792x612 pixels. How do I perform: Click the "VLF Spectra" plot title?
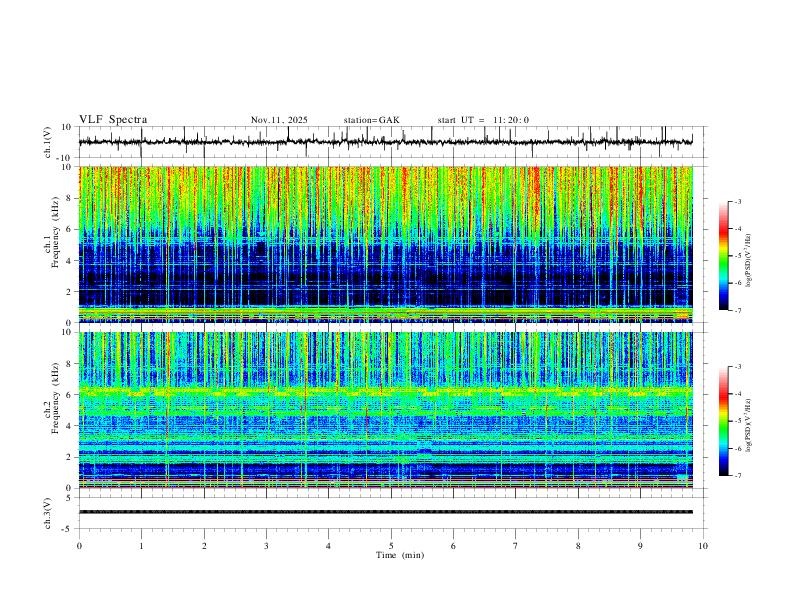(113, 120)
